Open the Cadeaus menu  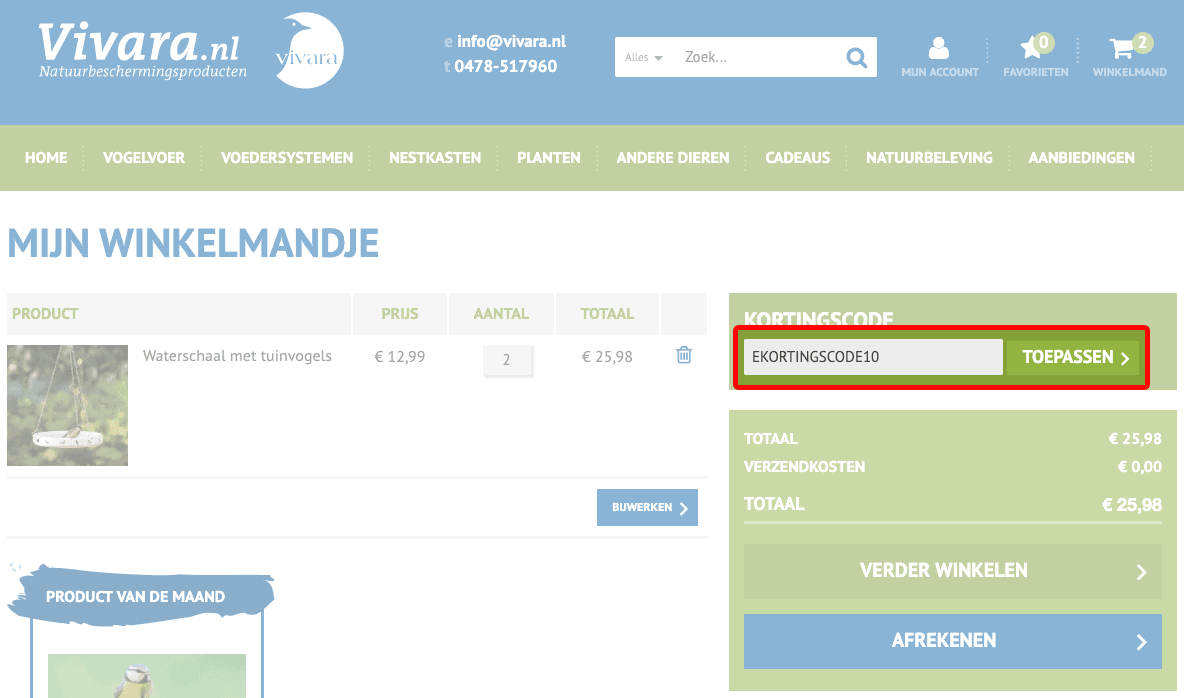tap(797, 158)
